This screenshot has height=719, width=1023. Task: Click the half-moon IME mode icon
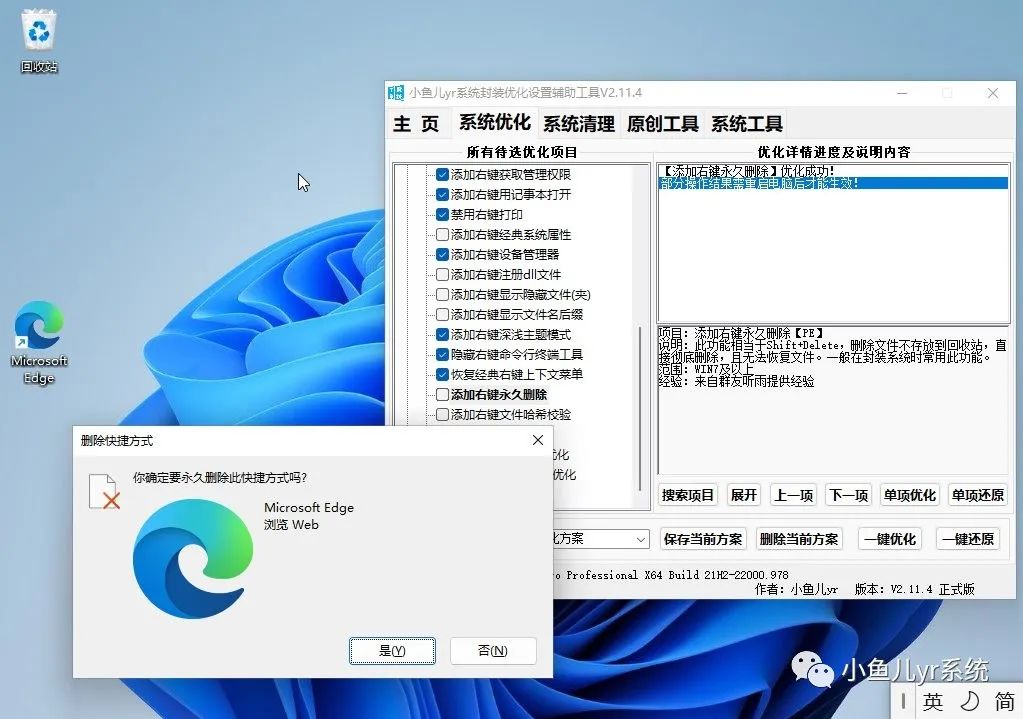point(970,702)
